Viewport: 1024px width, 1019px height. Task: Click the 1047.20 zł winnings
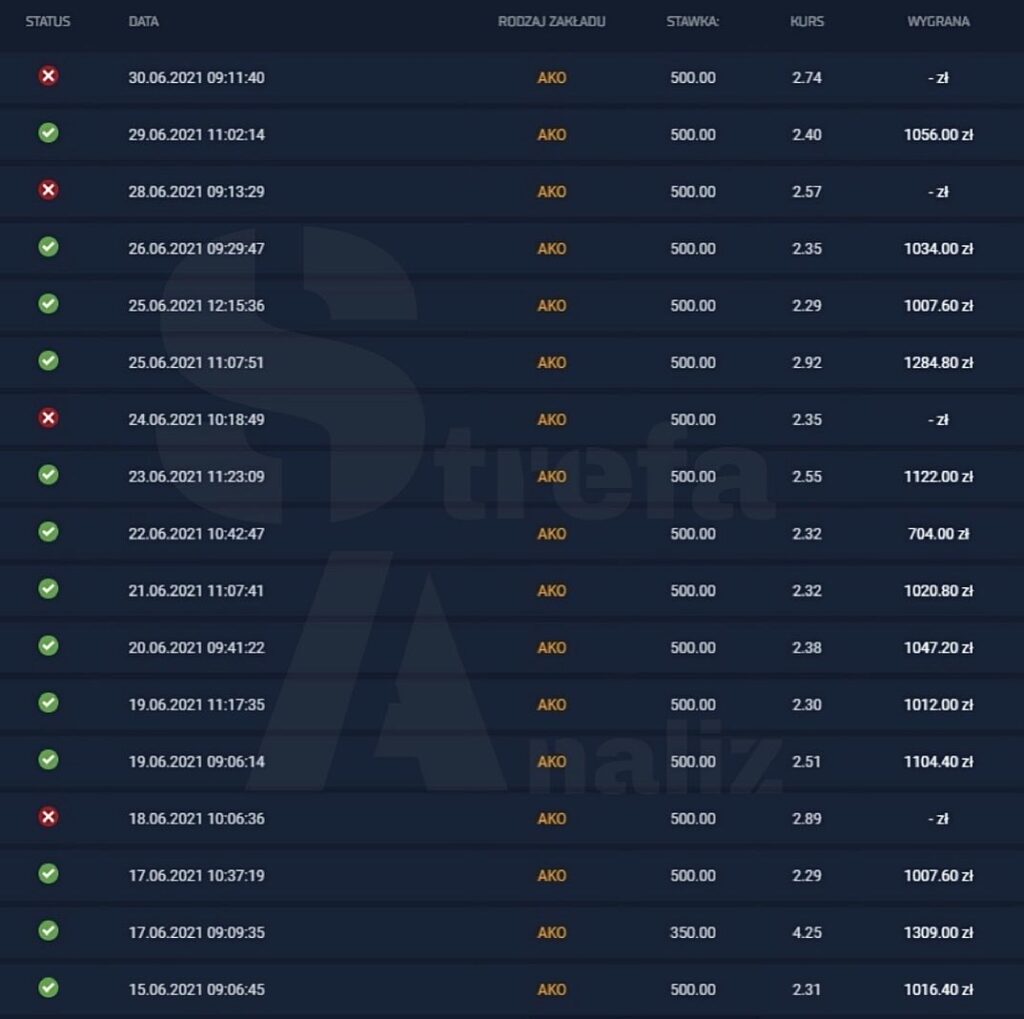click(938, 648)
